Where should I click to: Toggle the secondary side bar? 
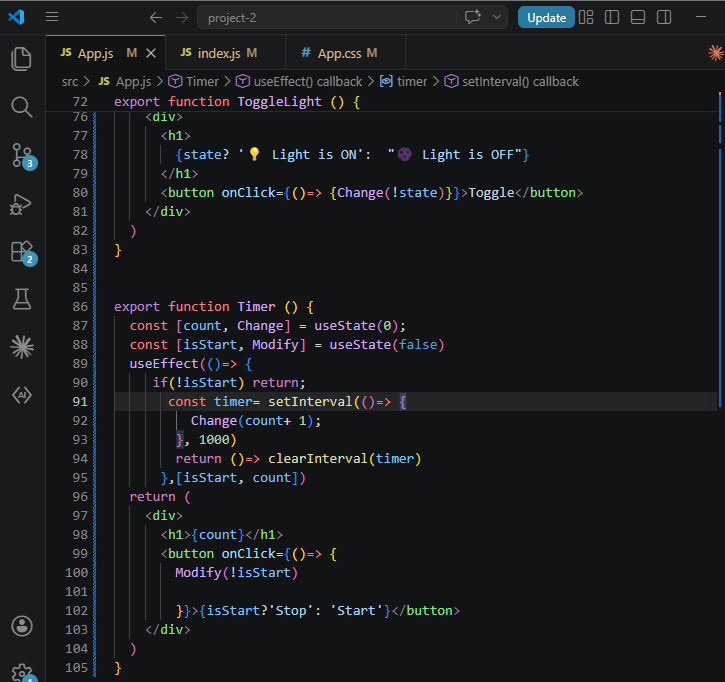[x=664, y=18]
